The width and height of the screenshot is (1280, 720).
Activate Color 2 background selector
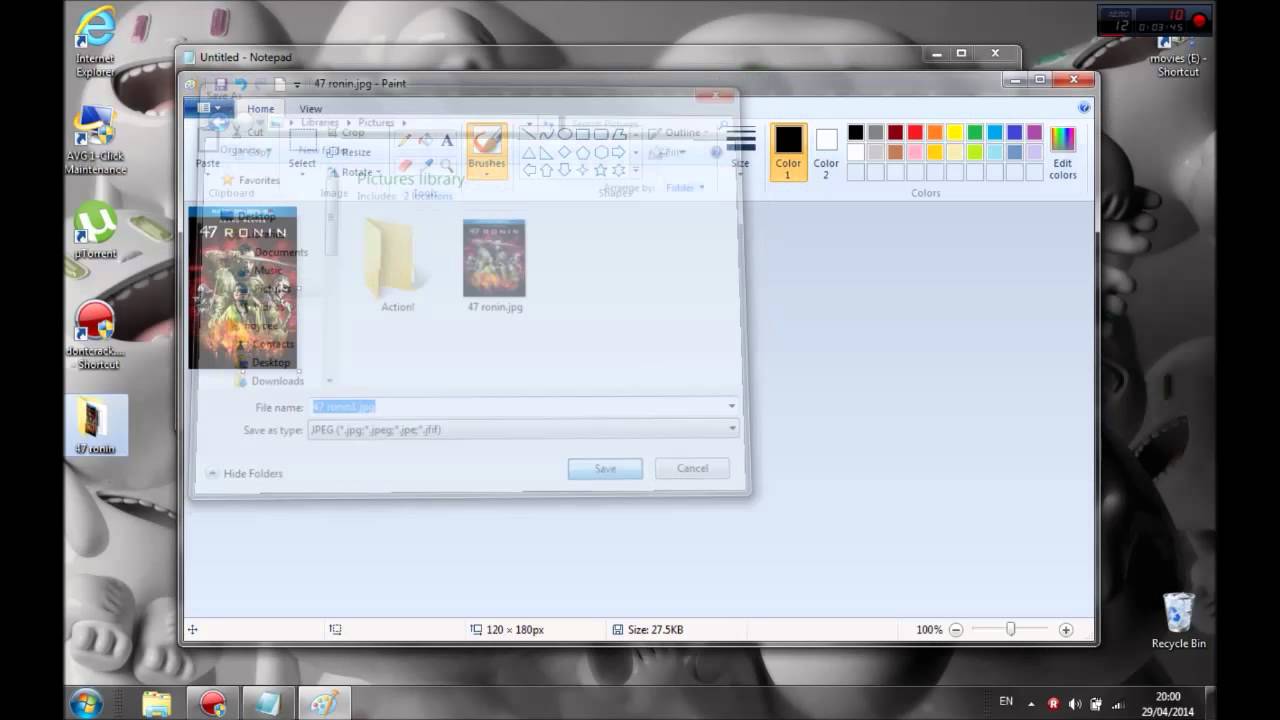[826, 152]
